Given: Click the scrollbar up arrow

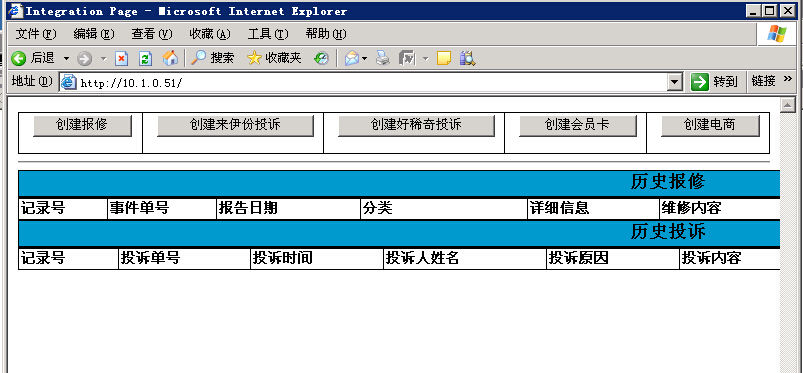Looking at the screenshot, I should coord(787,105).
